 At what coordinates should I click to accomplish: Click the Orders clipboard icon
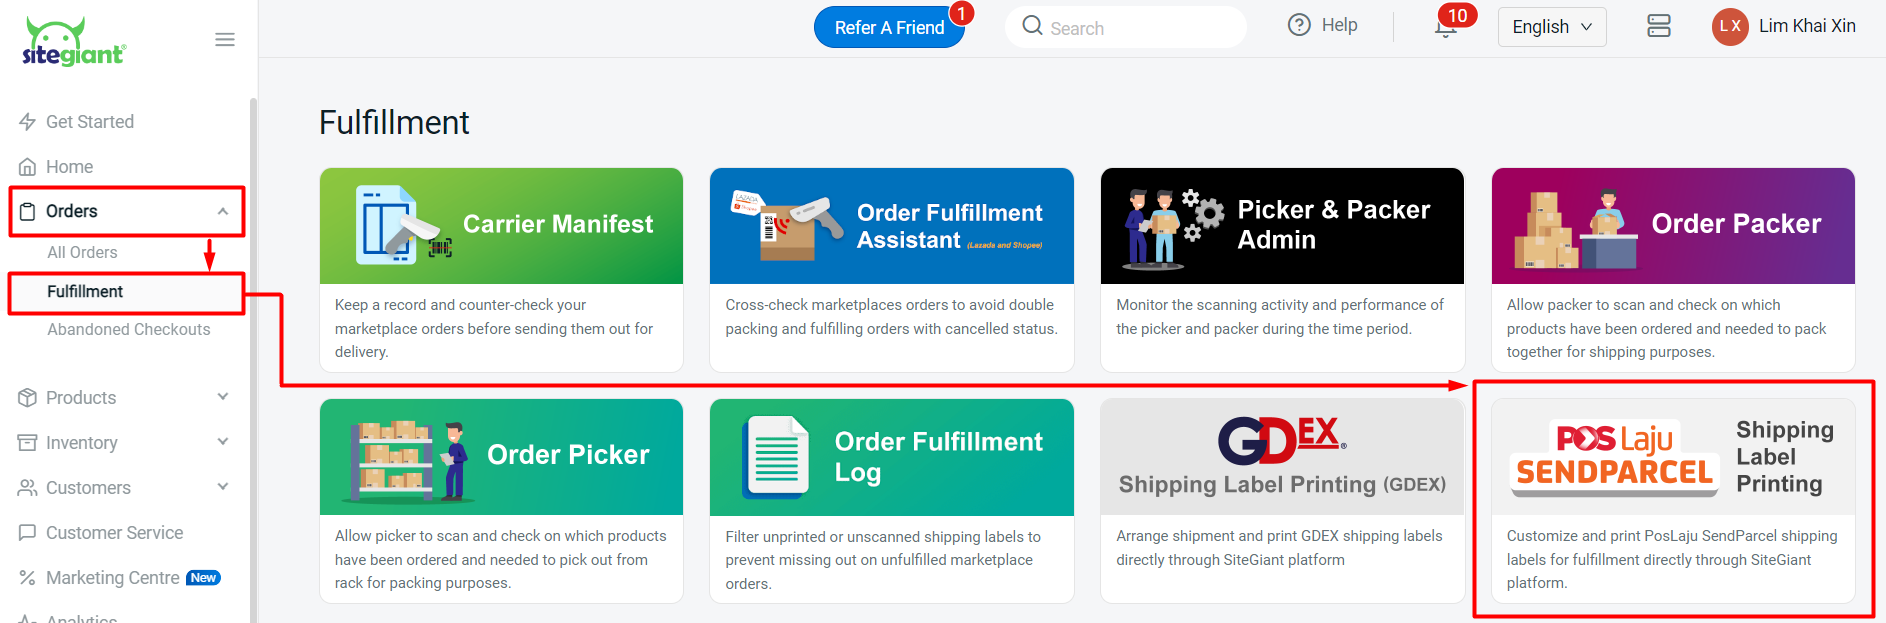[28, 212]
